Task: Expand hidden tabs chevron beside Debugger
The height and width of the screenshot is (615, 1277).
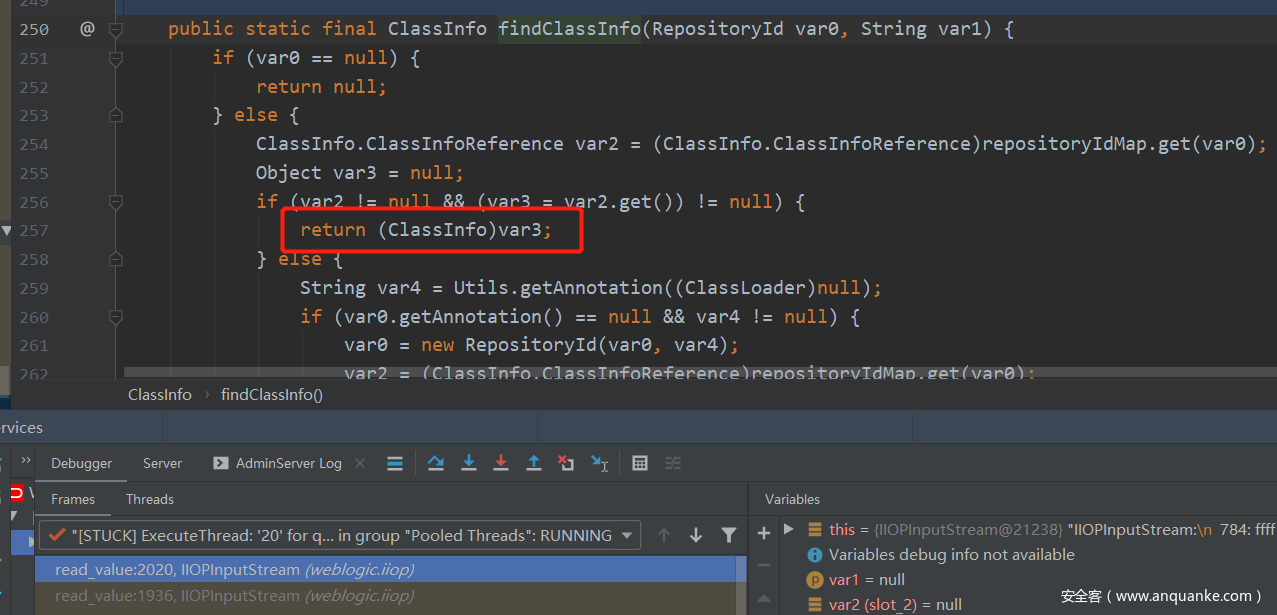Action: tap(26, 461)
